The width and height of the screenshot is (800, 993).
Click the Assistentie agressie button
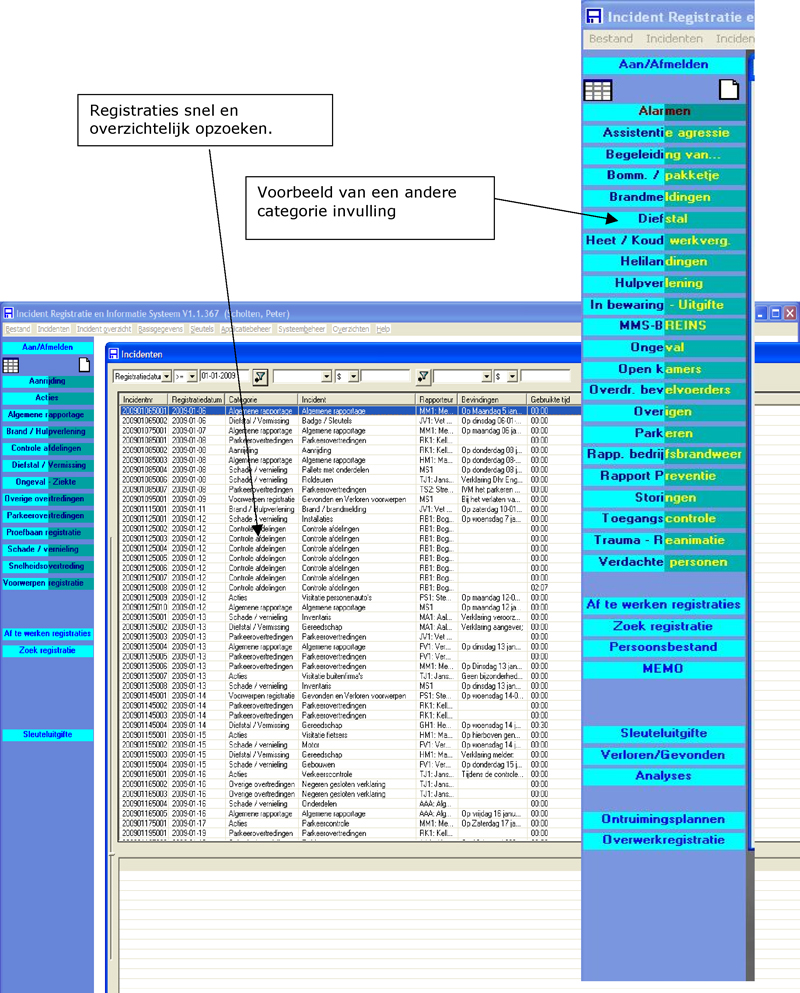coord(664,133)
